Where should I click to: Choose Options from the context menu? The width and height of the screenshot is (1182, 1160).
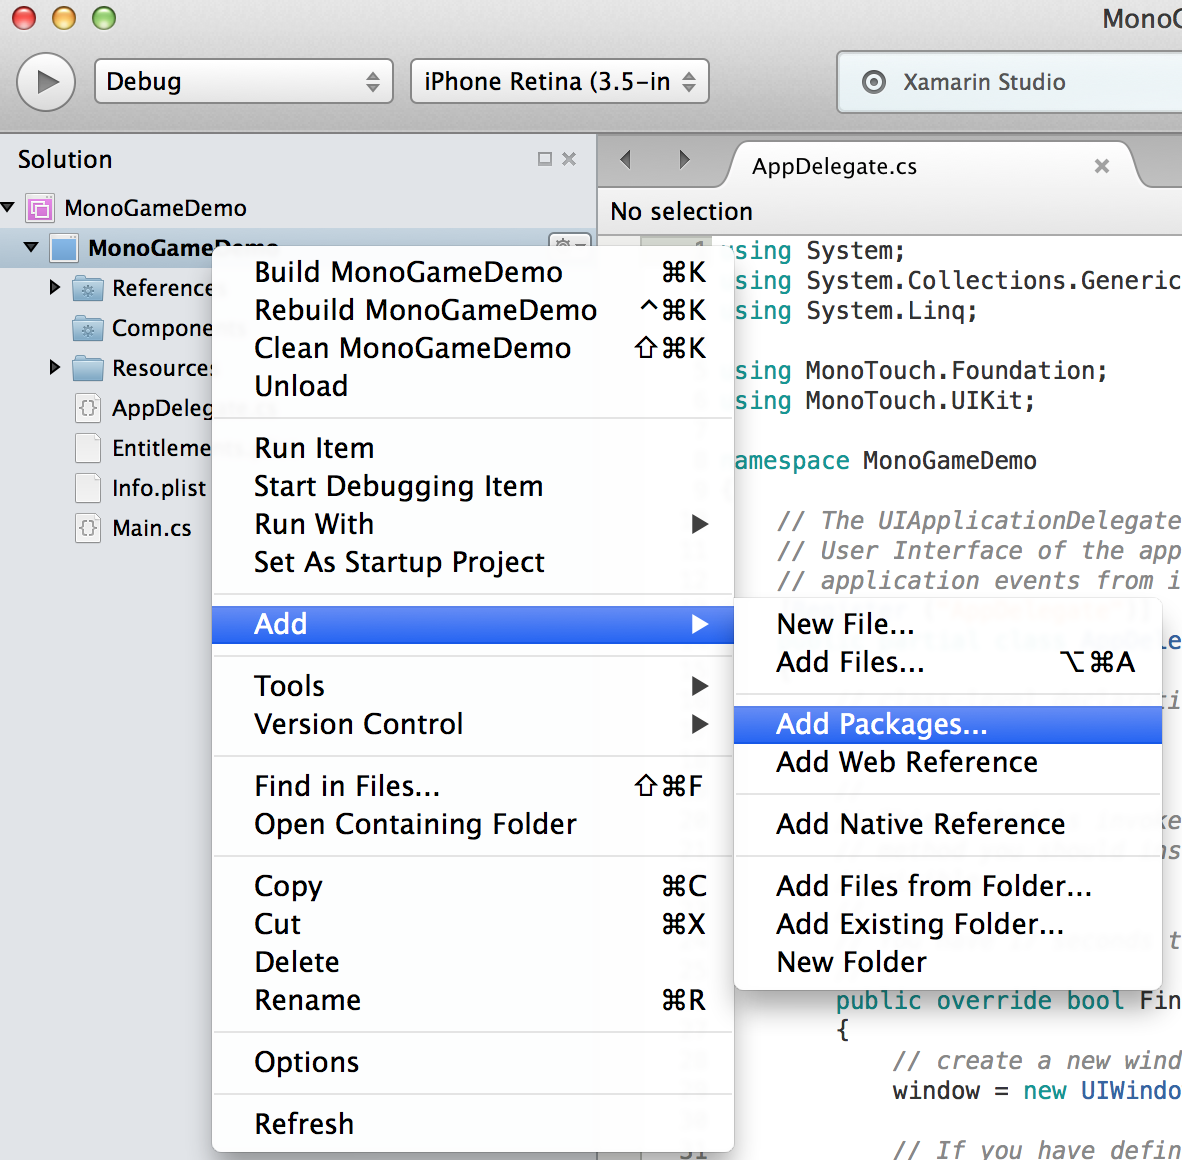point(473,1062)
